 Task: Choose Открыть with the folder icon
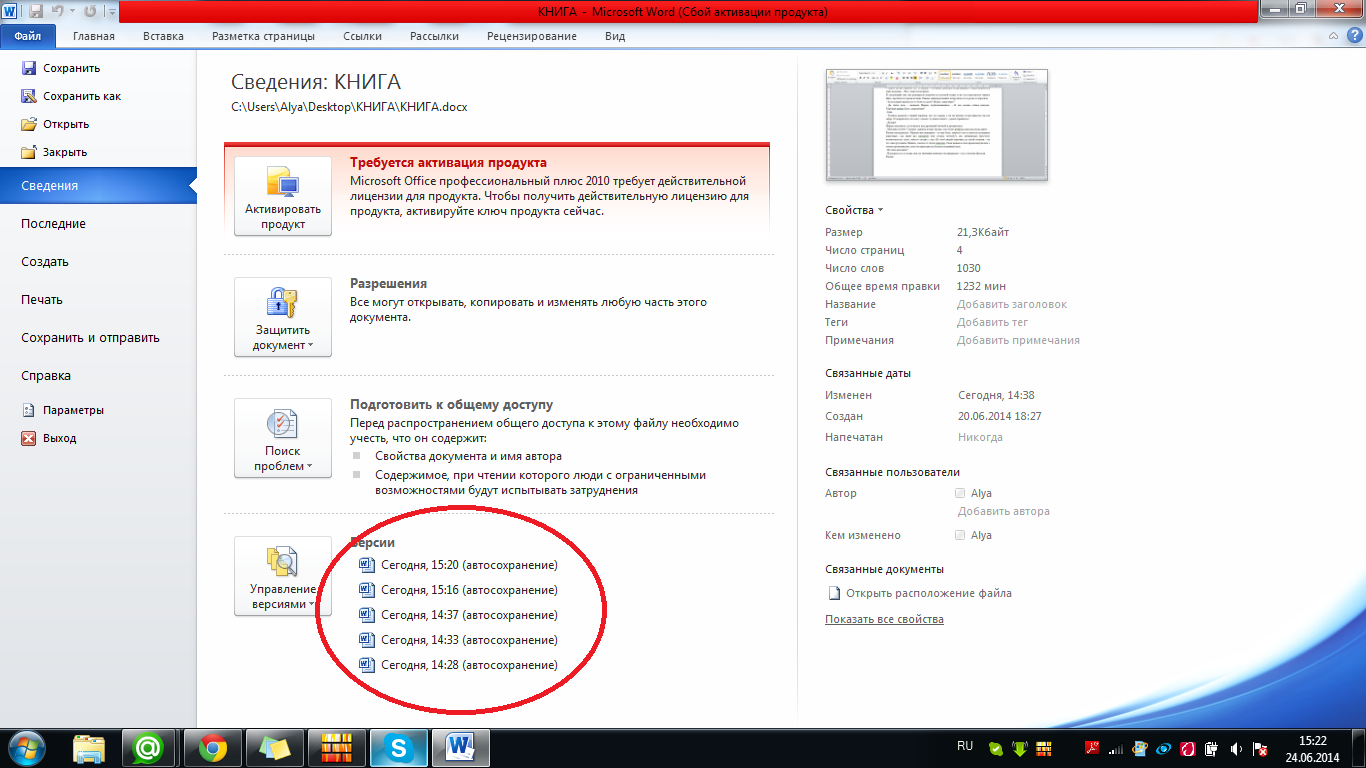(55, 124)
